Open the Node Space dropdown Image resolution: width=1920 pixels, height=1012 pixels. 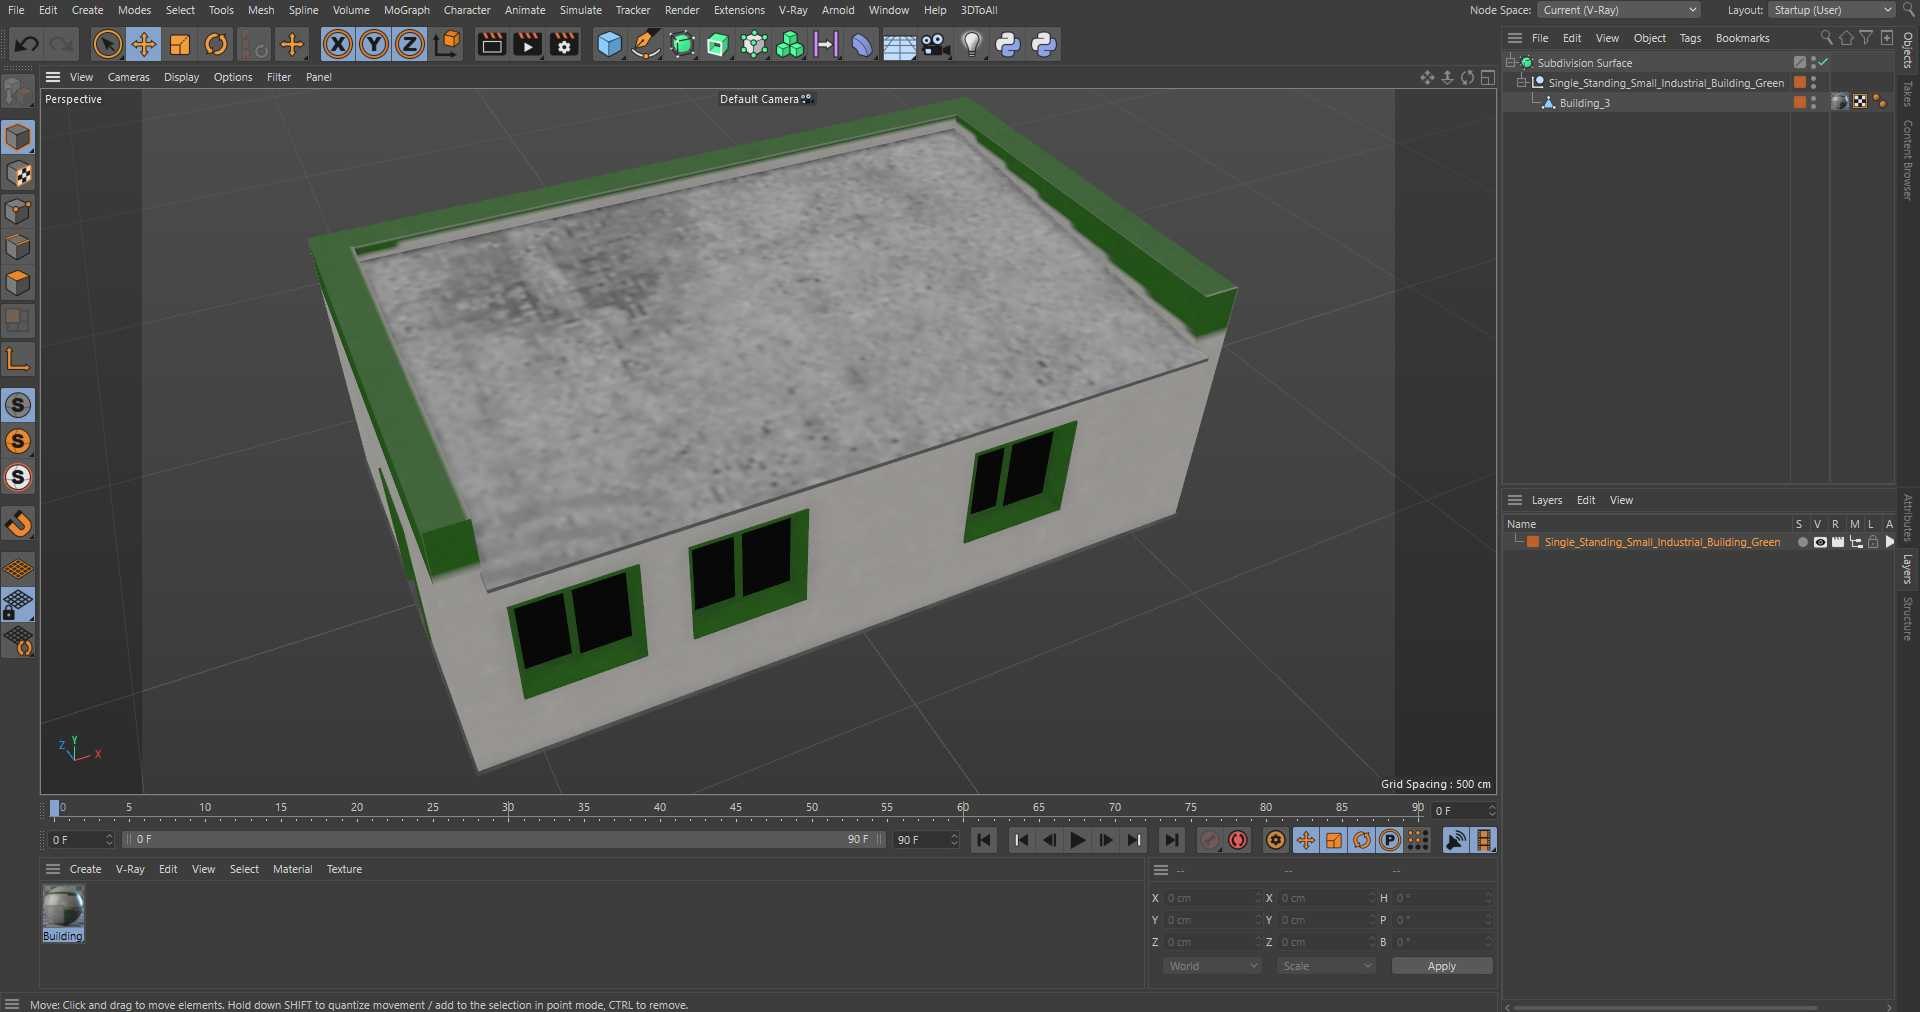tap(1619, 10)
